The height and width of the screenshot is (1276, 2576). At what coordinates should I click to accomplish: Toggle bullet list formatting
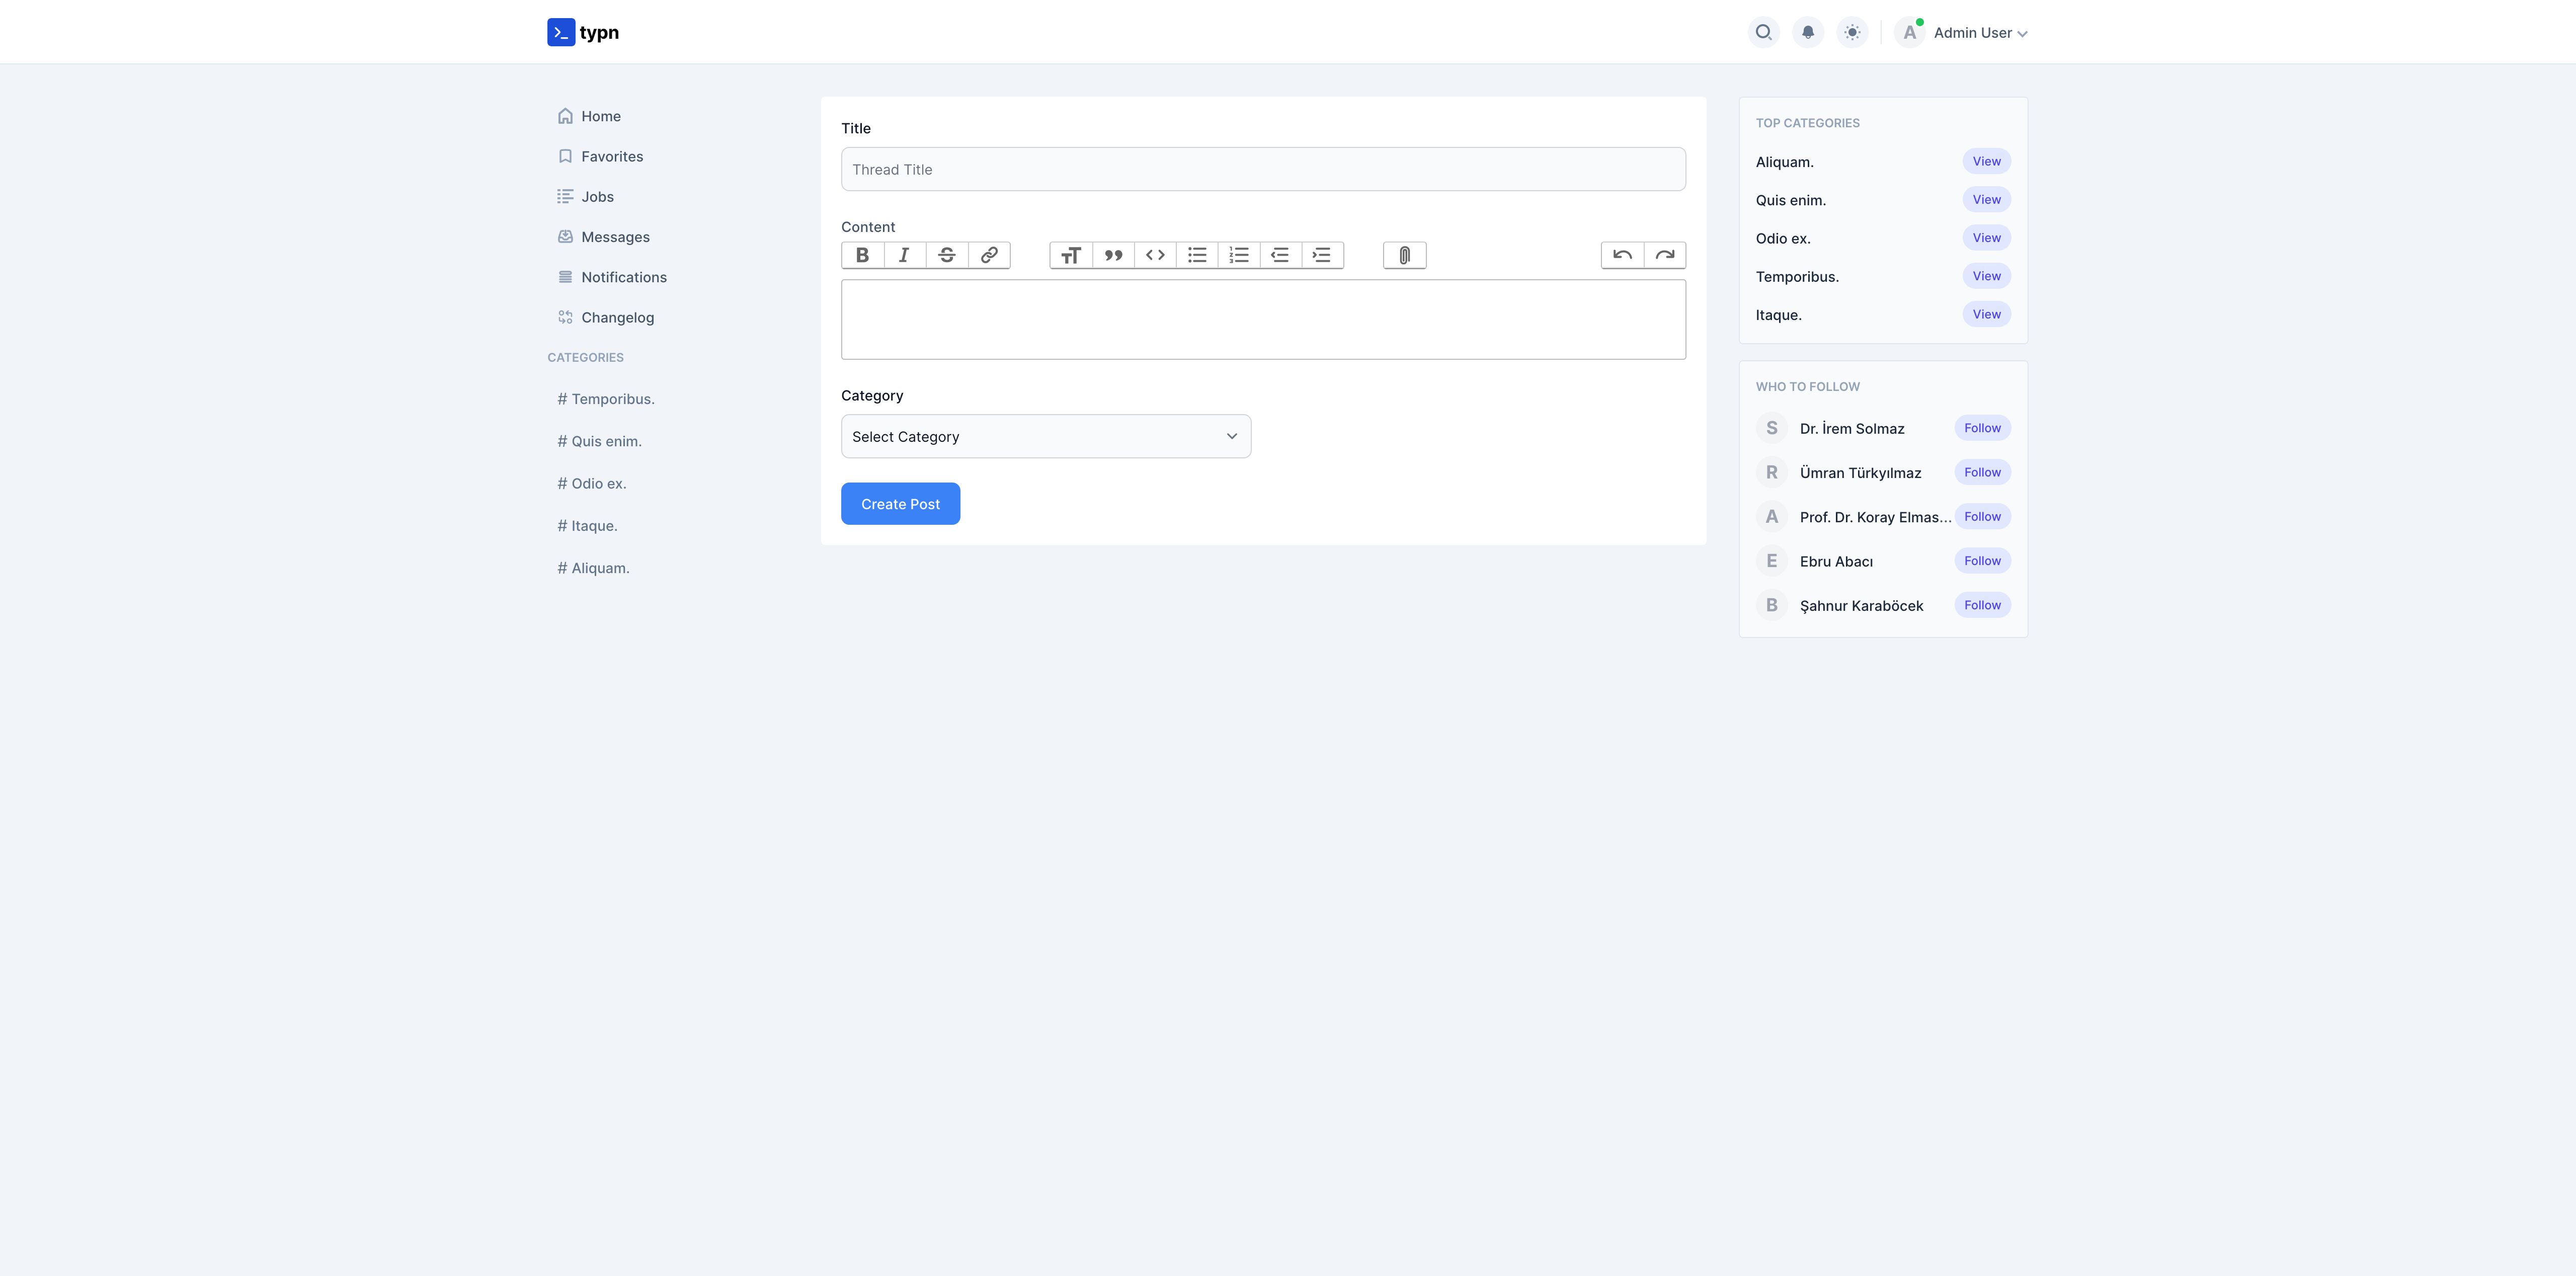(x=1196, y=255)
